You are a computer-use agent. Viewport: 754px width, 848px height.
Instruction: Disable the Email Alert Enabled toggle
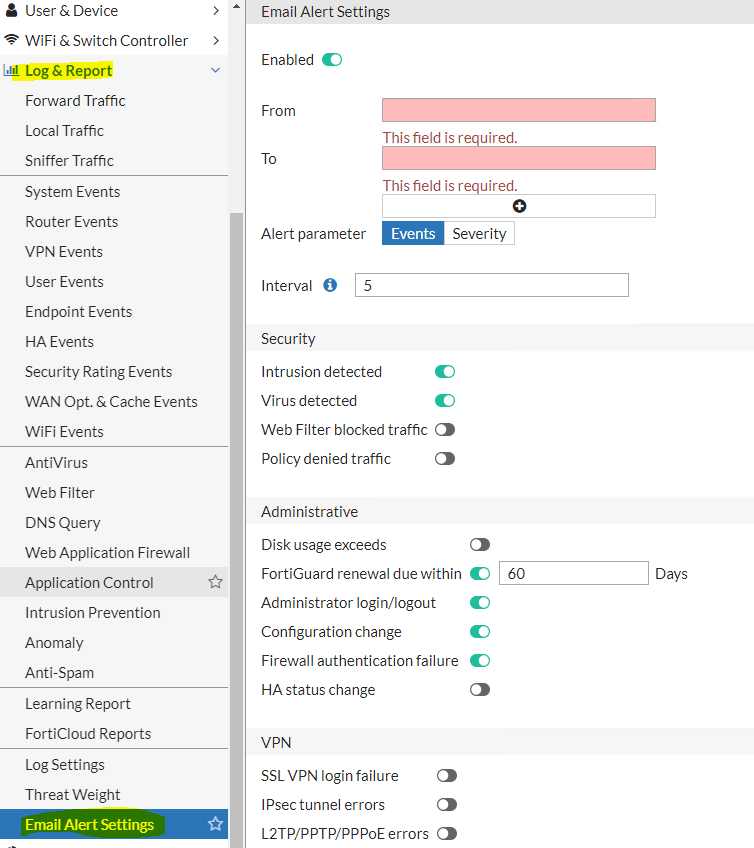tap(332, 59)
